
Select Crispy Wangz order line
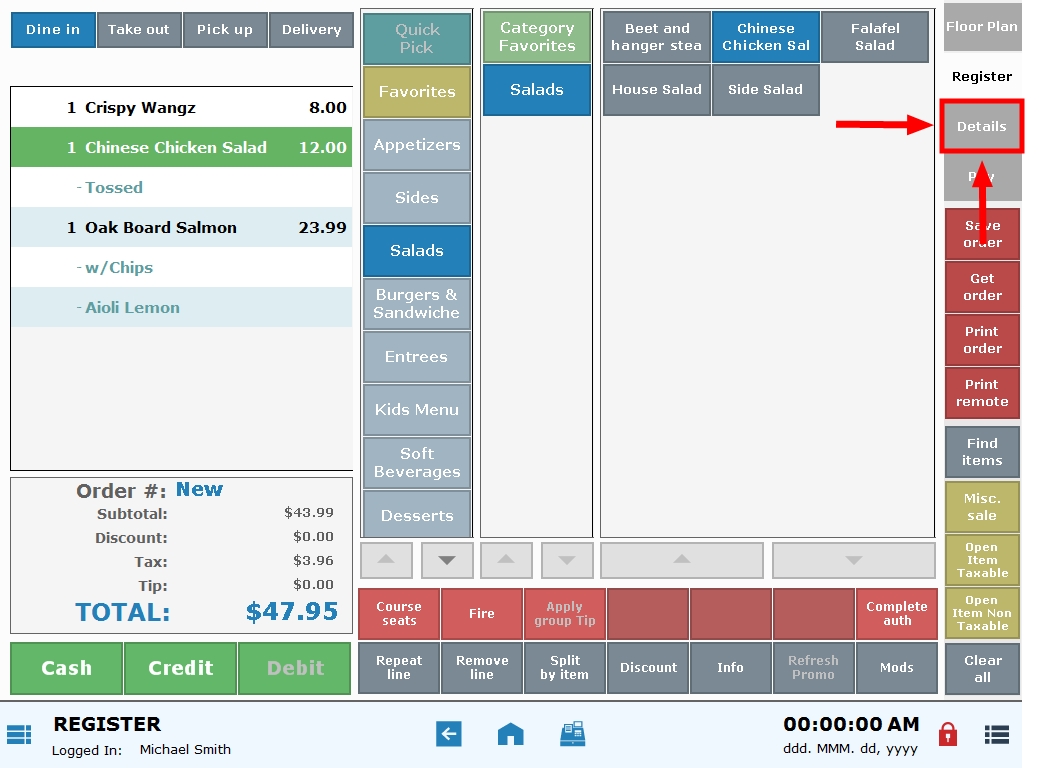[182, 107]
